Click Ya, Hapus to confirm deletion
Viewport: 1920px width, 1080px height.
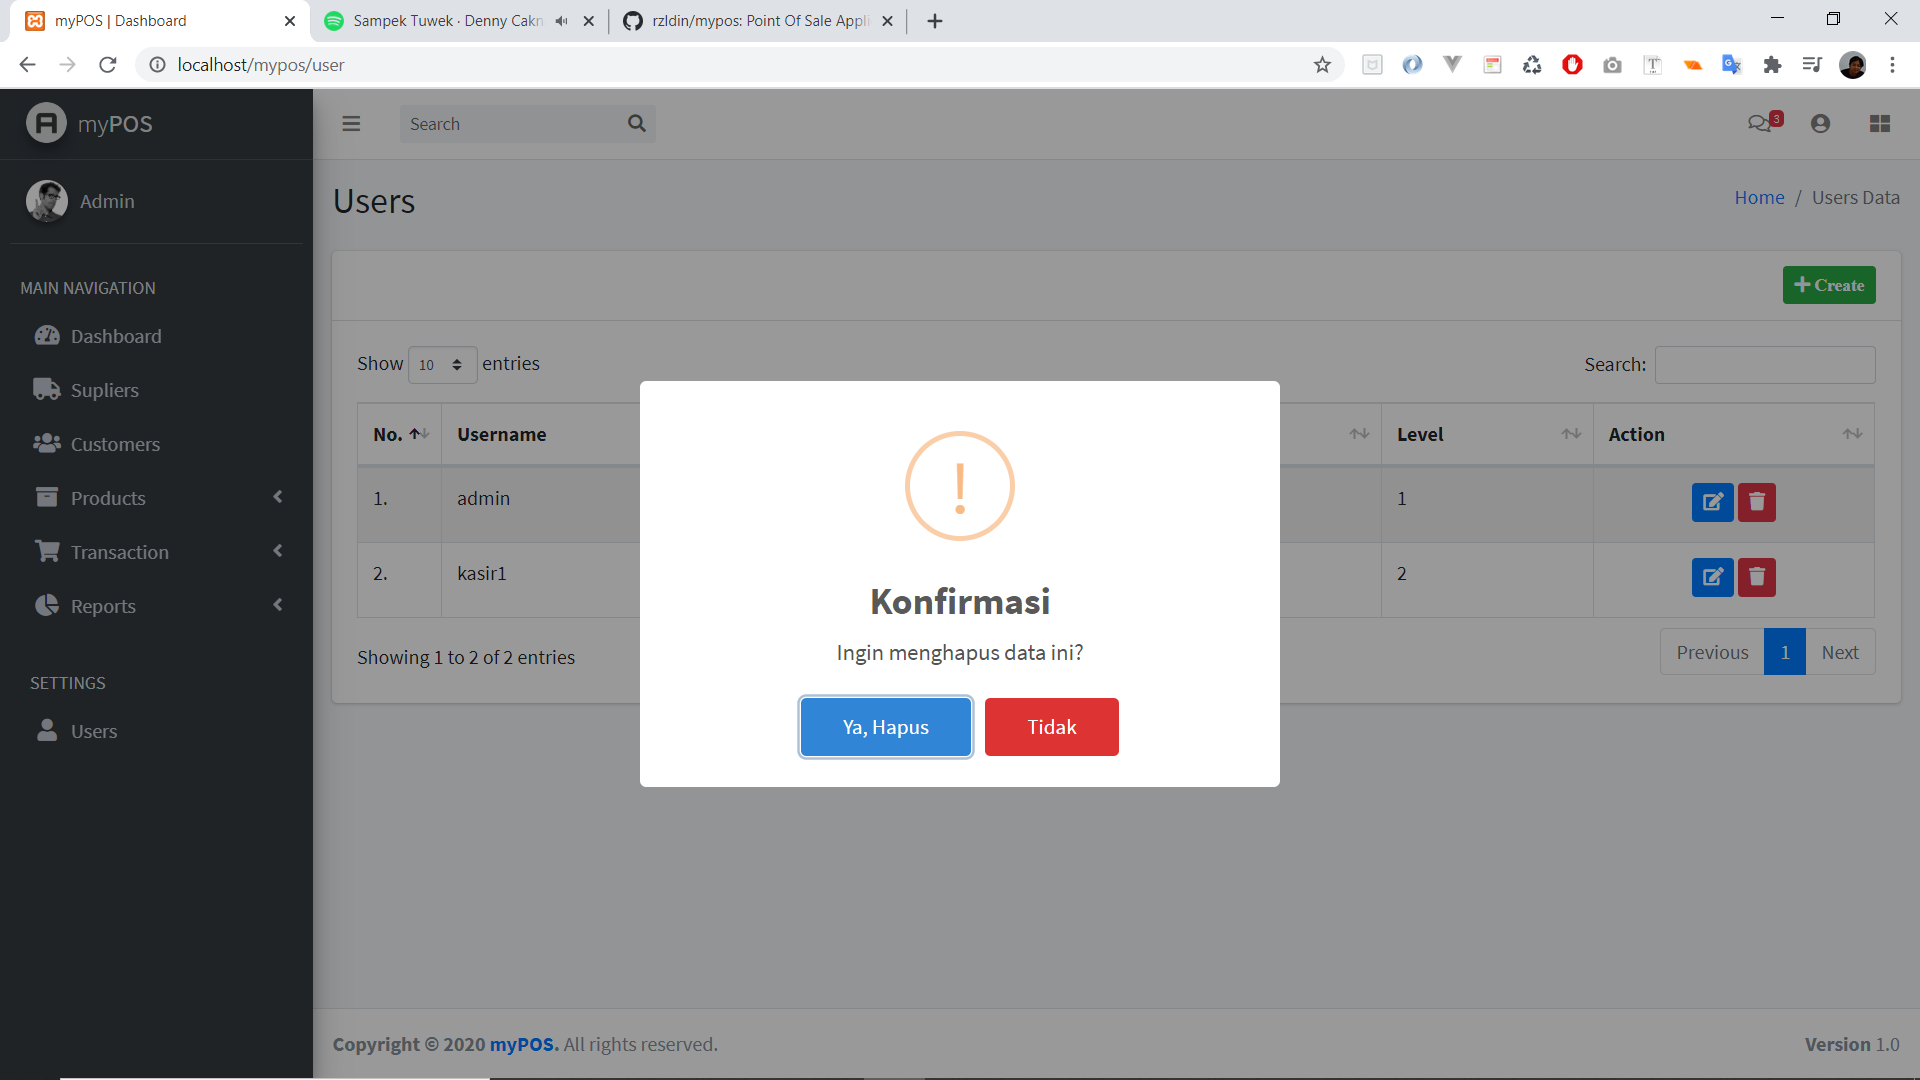(886, 727)
